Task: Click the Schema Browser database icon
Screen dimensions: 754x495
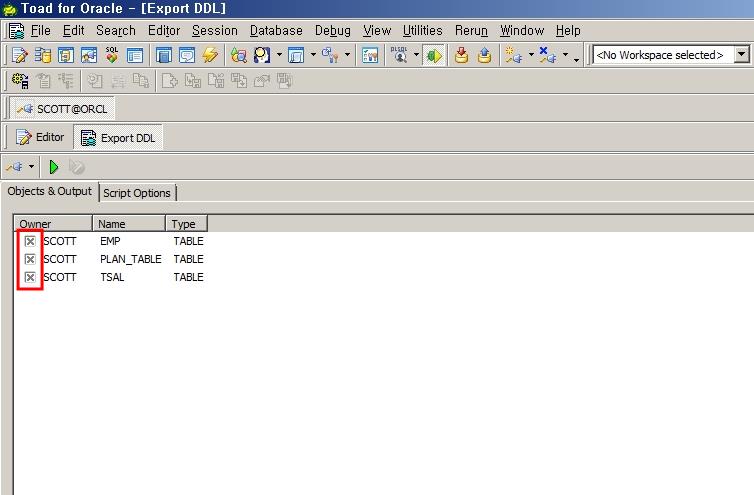Action: pos(42,55)
